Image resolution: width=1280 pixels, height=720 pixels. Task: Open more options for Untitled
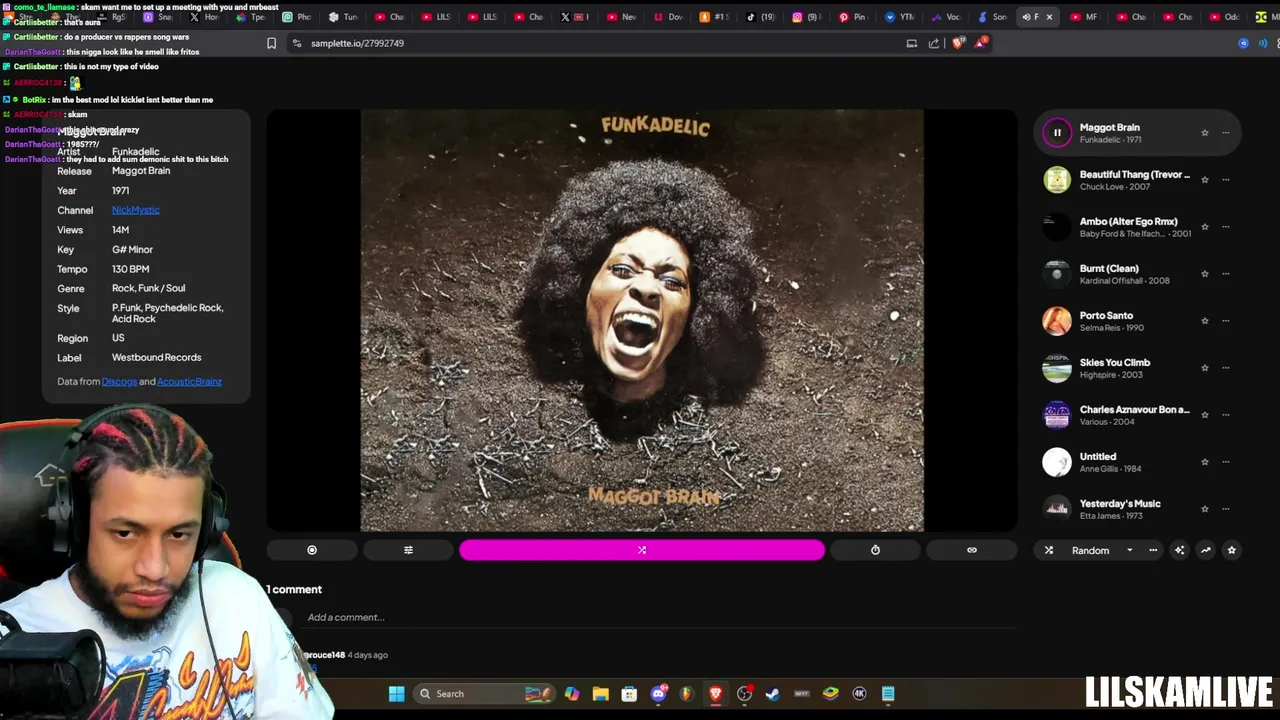[1225, 462]
